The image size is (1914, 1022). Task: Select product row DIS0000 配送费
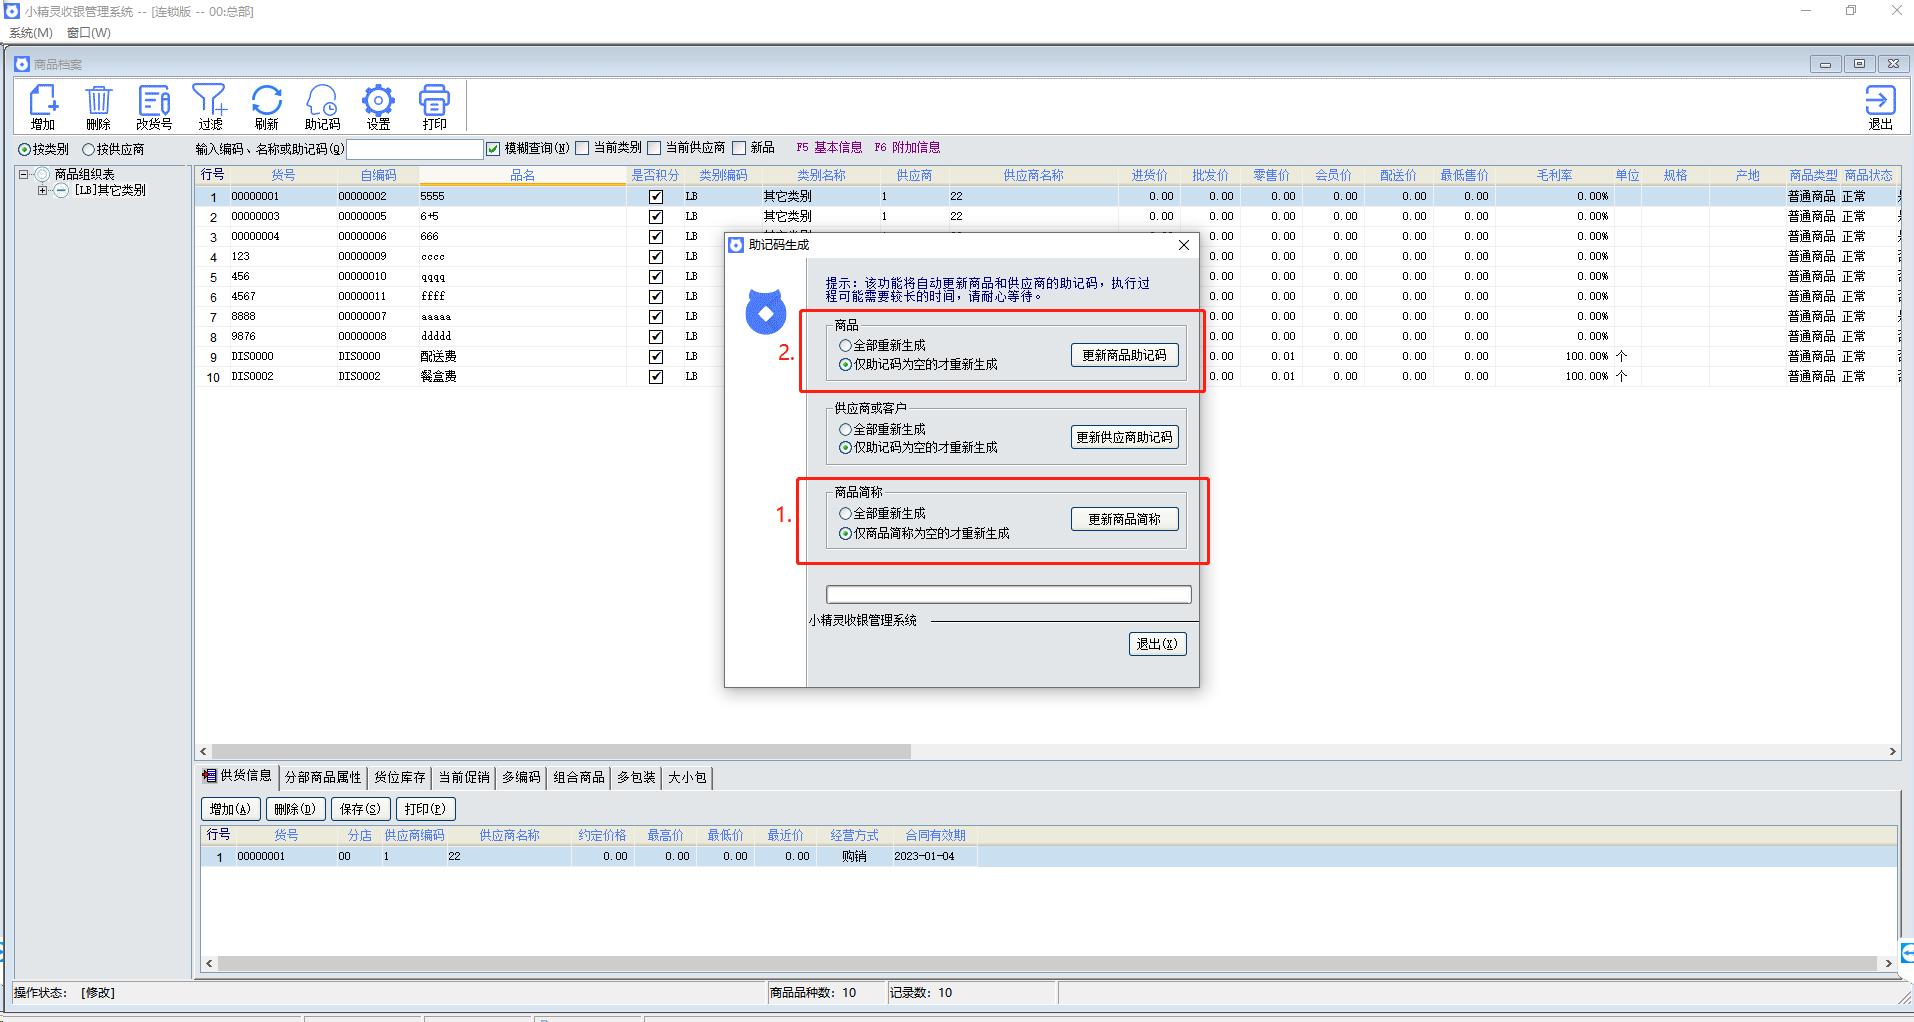pos(1047,356)
